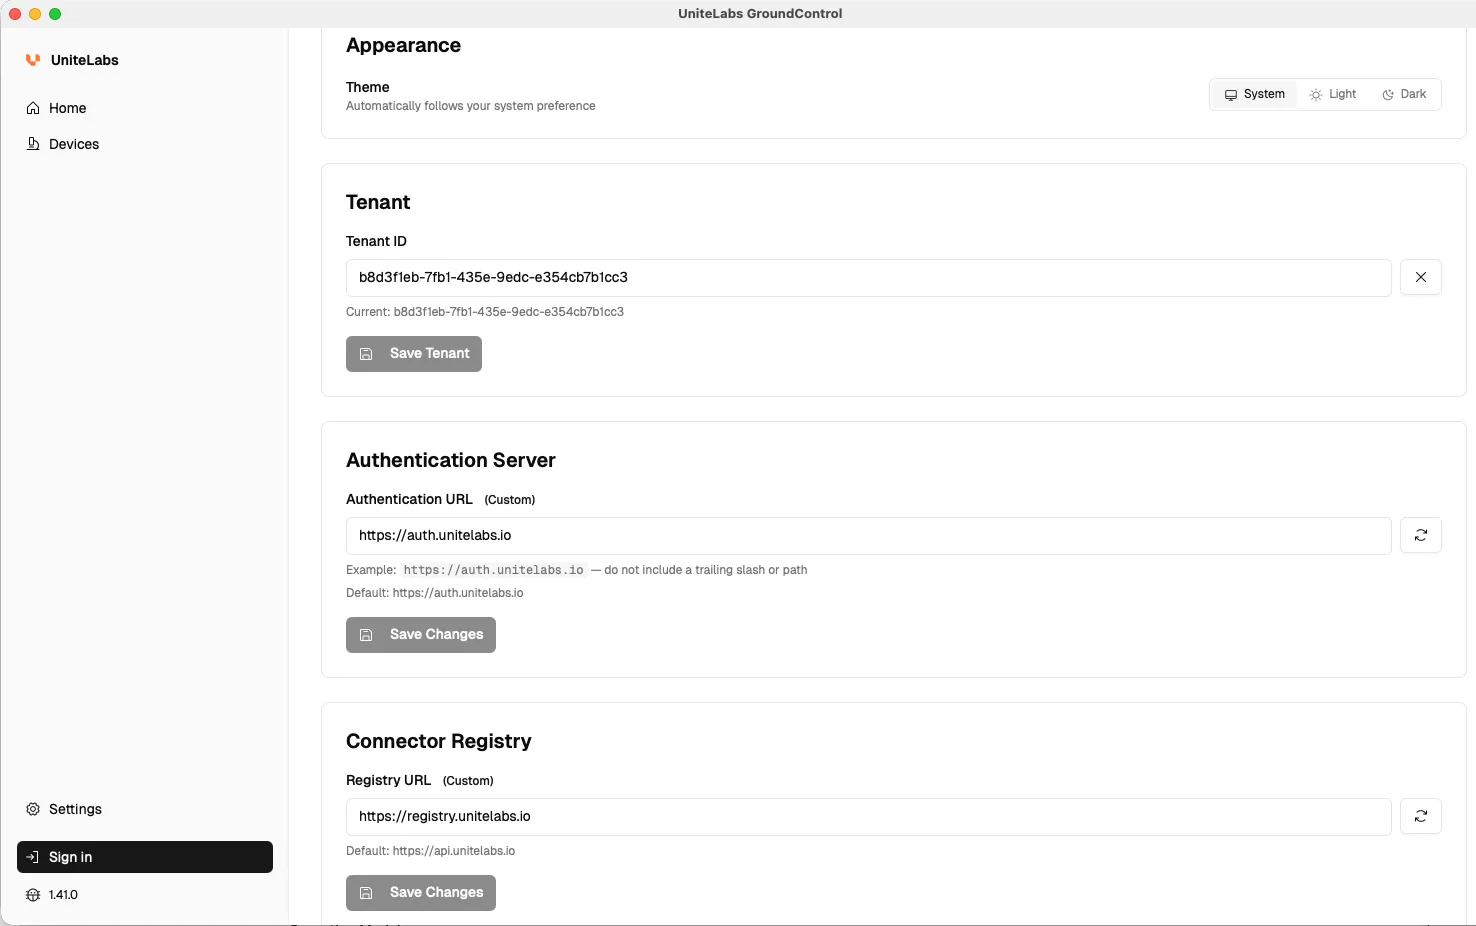Click the Appearance heading
This screenshot has height=926, width=1476.
click(403, 45)
